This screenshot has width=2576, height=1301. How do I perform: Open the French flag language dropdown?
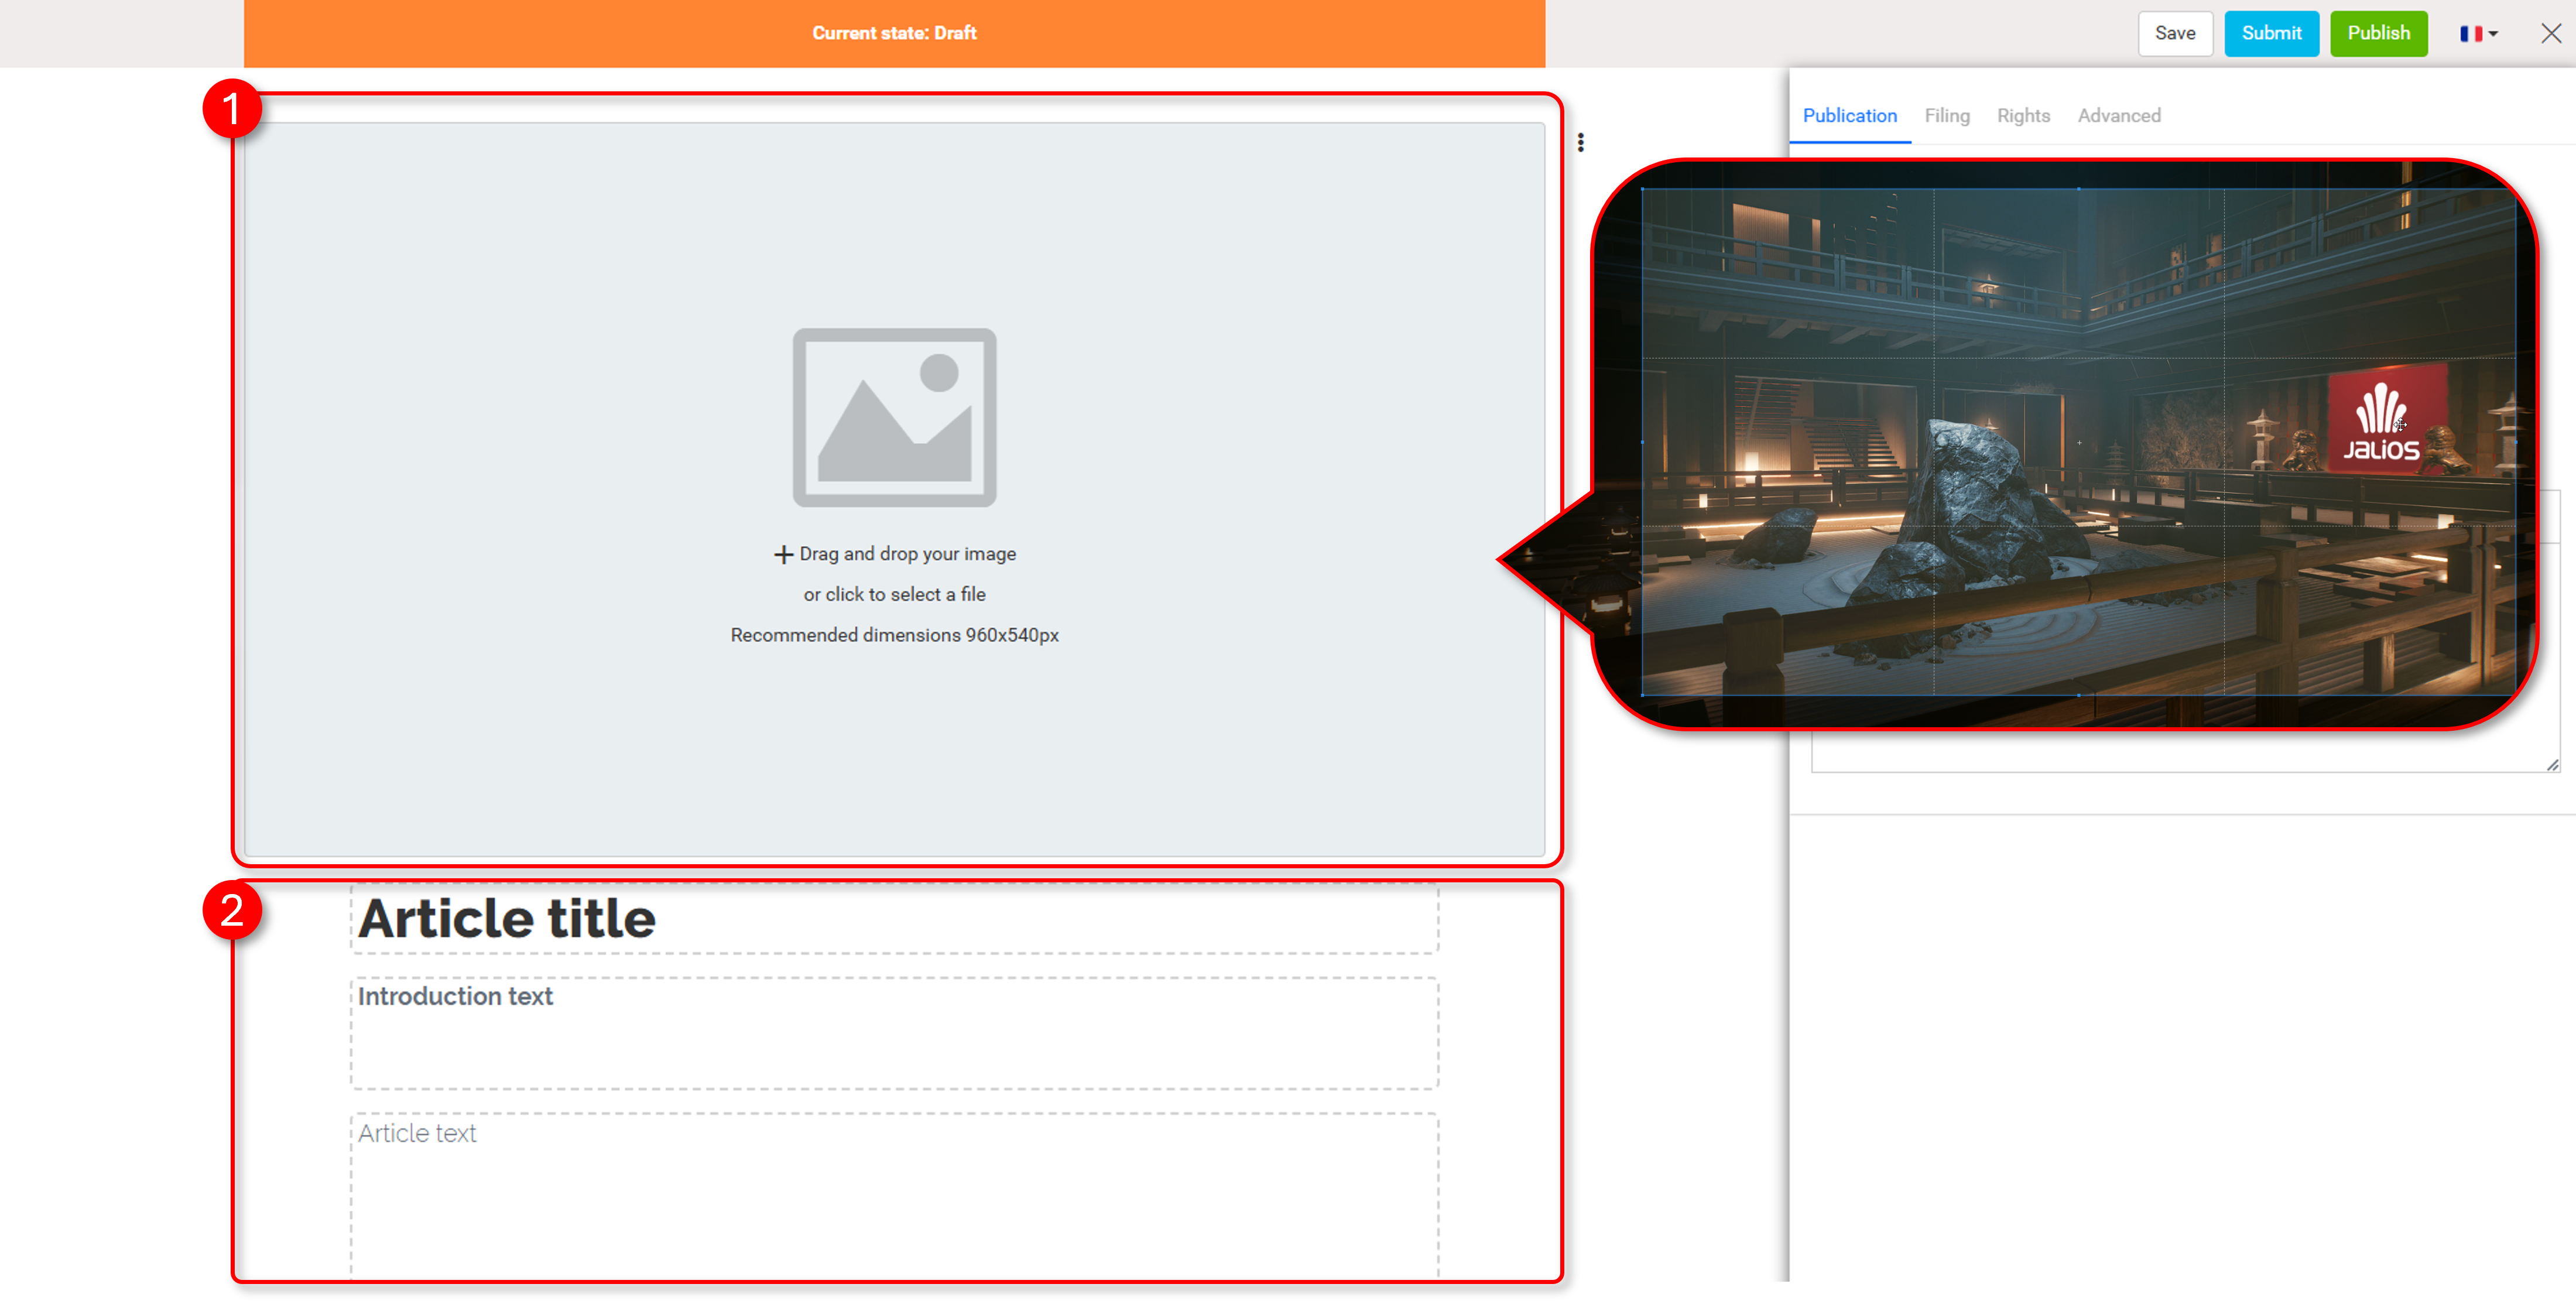[2478, 33]
